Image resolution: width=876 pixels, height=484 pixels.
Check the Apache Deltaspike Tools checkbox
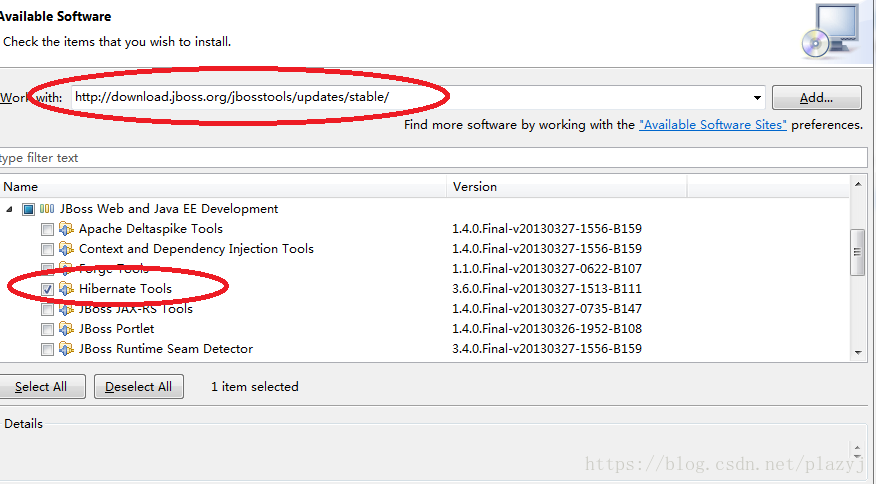pyautogui.click(x=47, y=229)
